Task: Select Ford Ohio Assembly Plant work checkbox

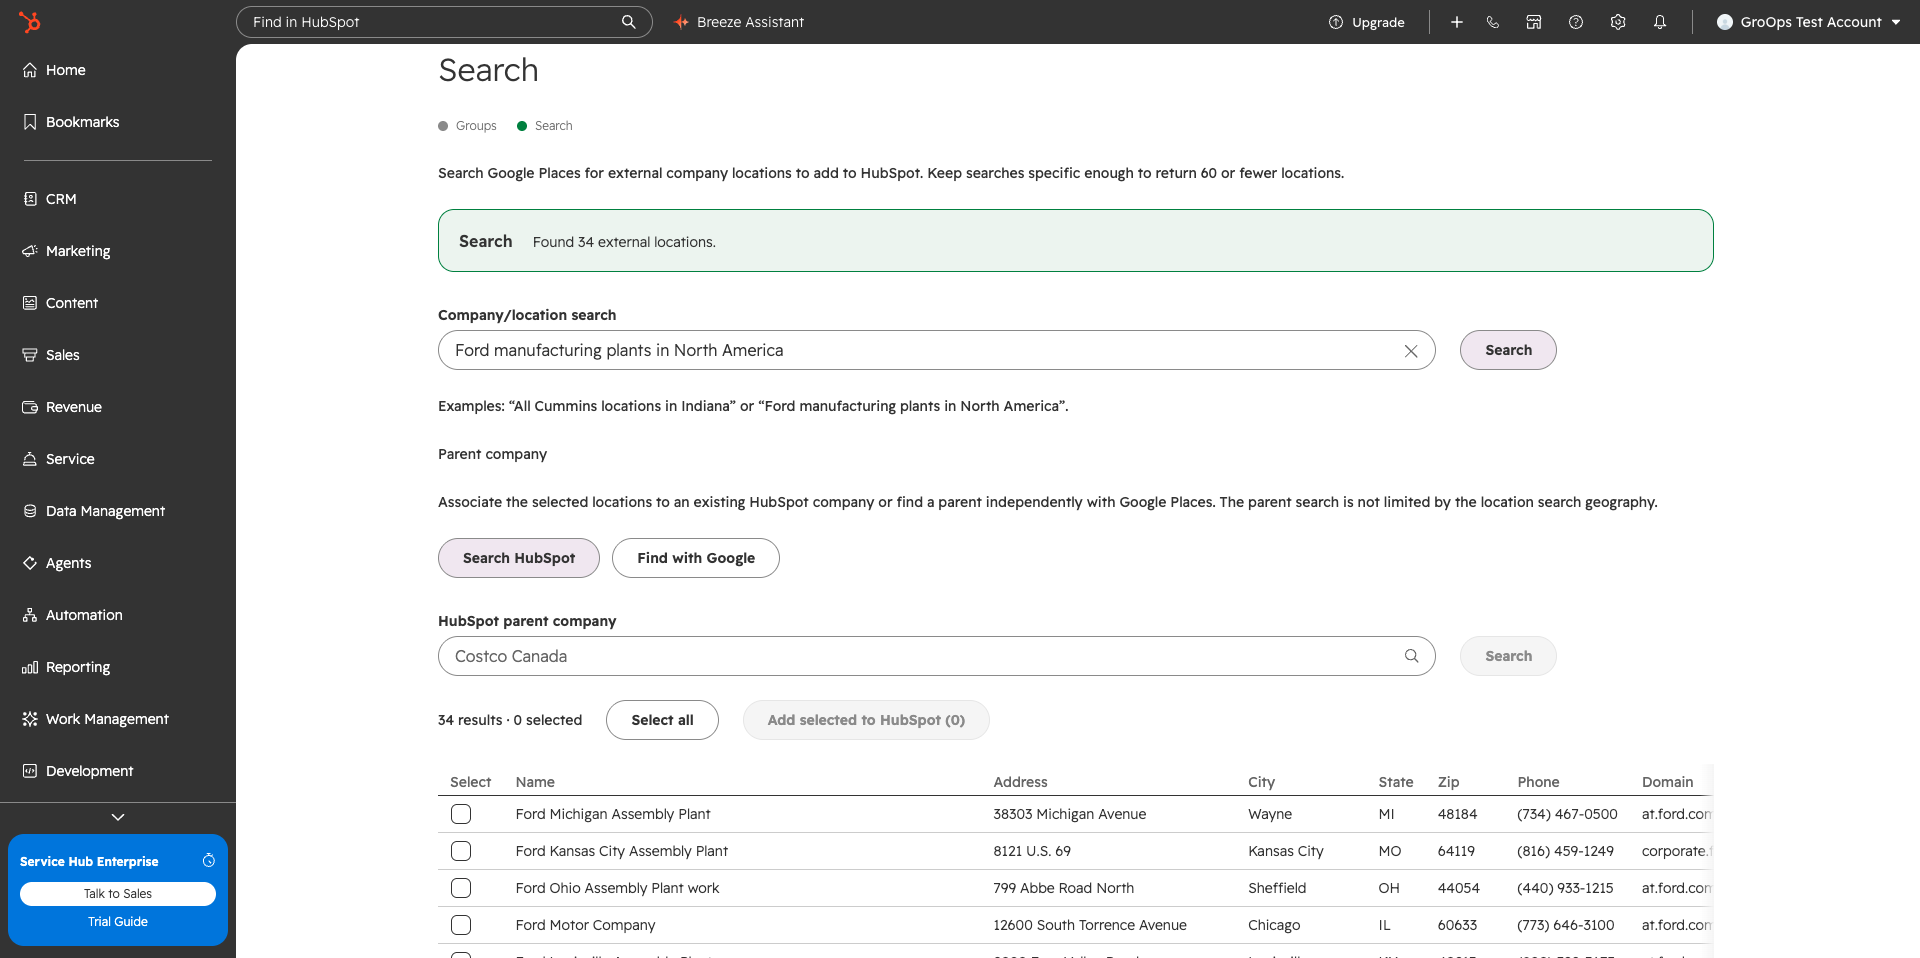Action: (461, 888)
